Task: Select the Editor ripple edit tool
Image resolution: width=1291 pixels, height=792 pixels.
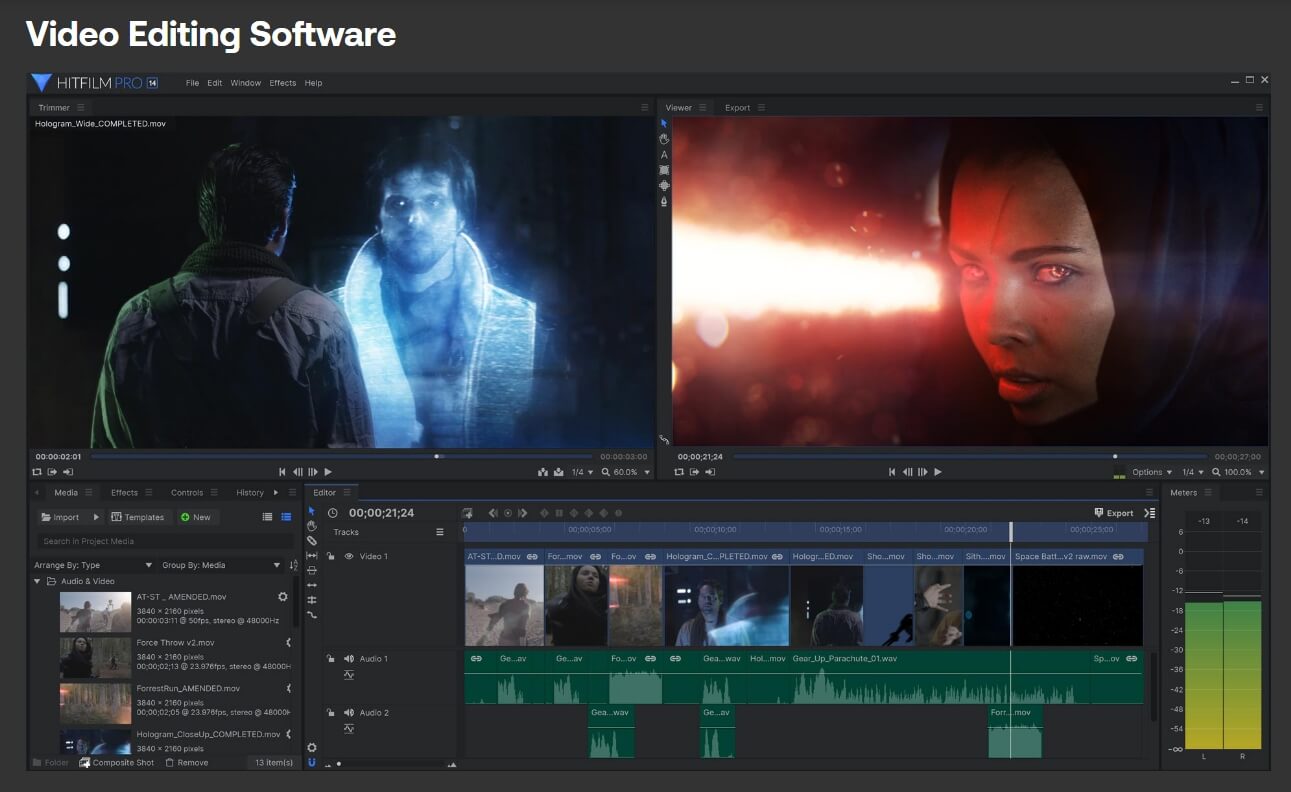Action: point(312,585)
